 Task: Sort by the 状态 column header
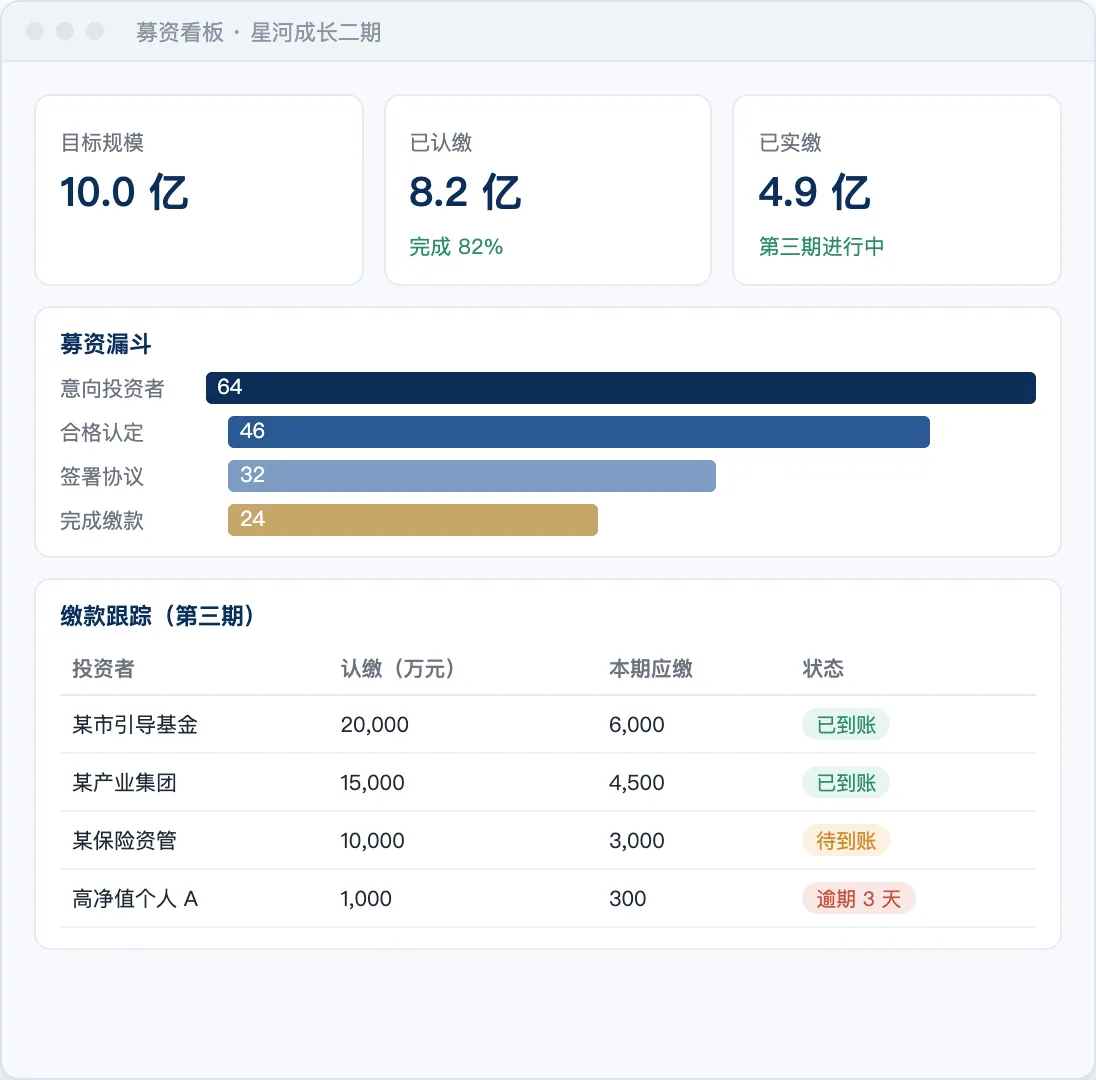coord(823,669)
